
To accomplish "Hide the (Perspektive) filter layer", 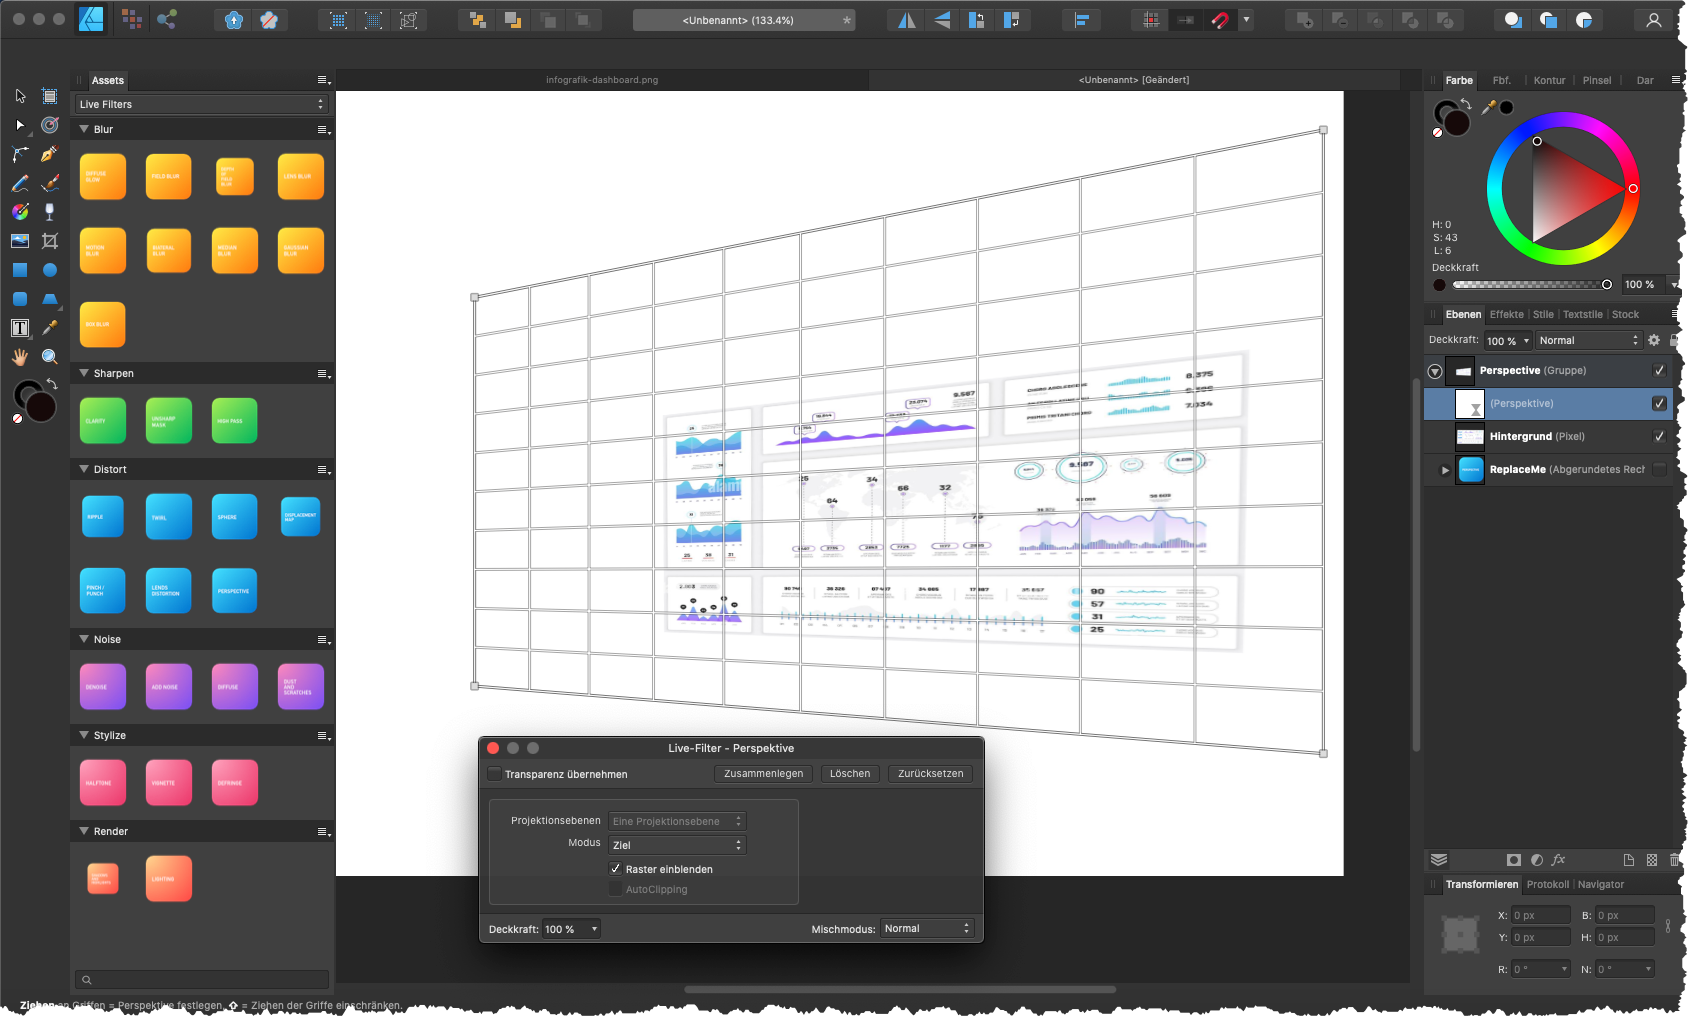I will [x=1659, y=403].
